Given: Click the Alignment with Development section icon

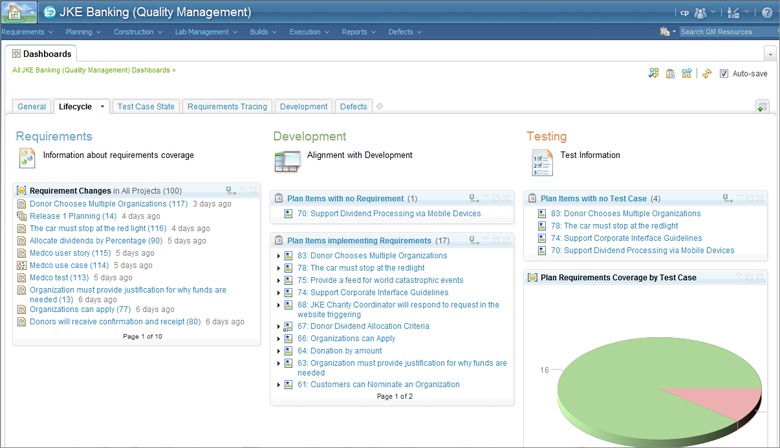Looking at the screenshot, I should (288, 162).
